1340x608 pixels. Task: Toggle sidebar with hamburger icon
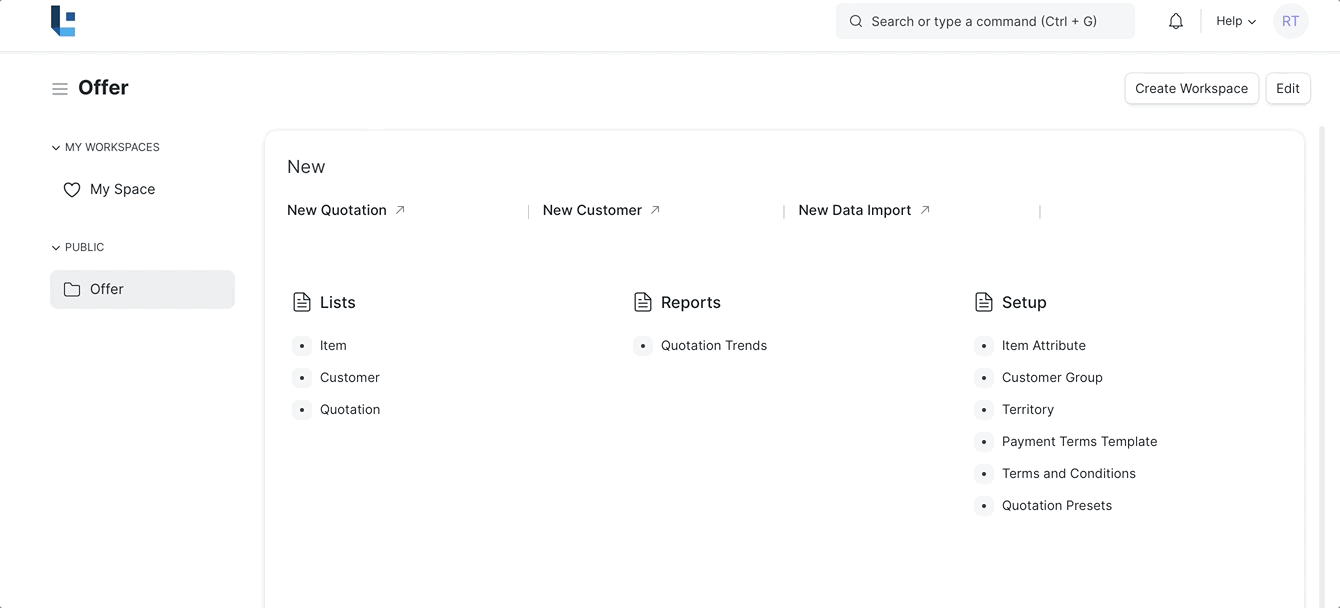click(x=60, y=89)
